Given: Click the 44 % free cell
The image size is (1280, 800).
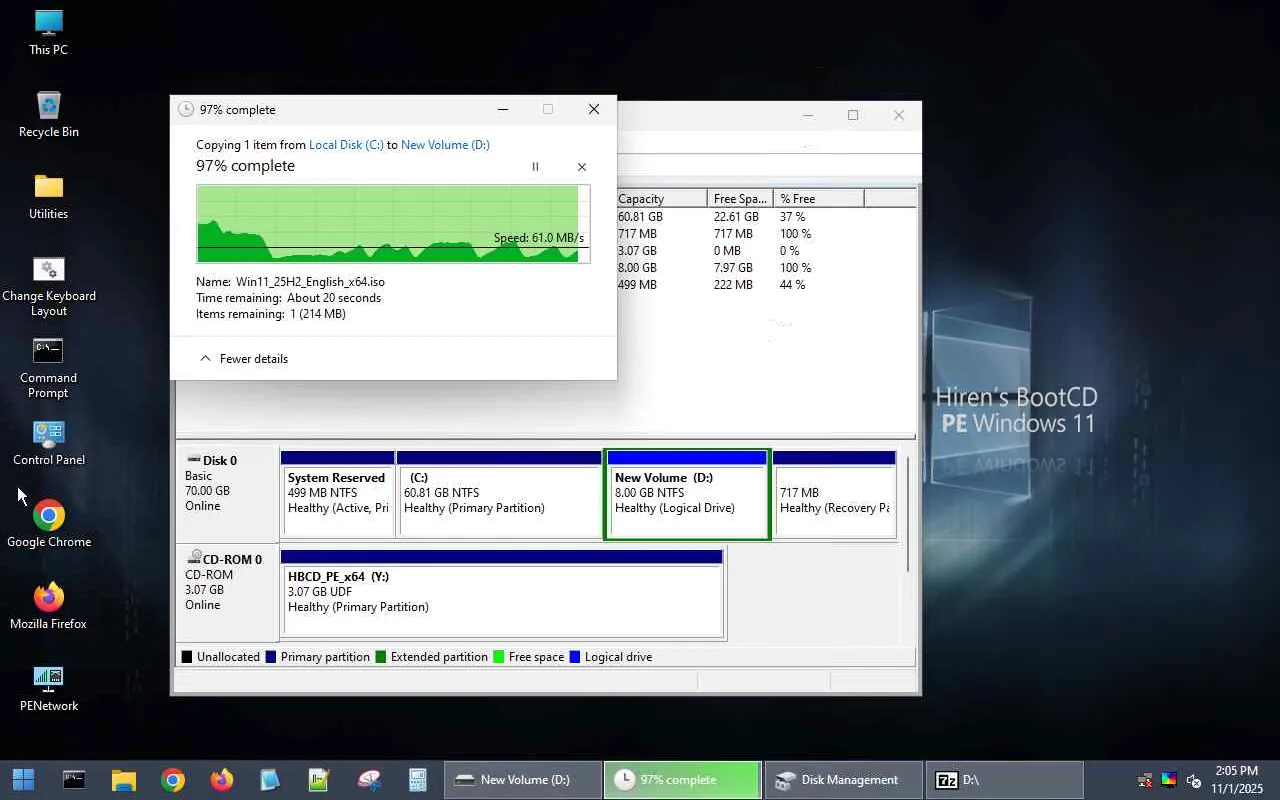Looking at the screenshot, I should pos(792,285).
